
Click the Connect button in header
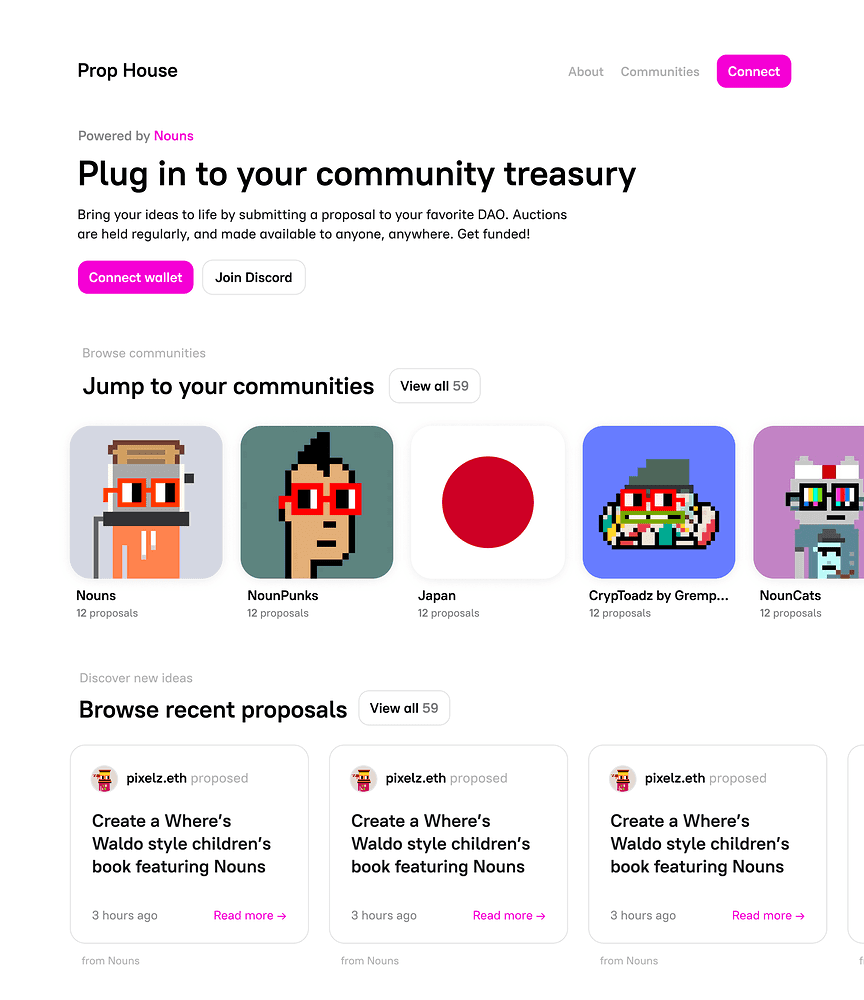pos(754,71)
